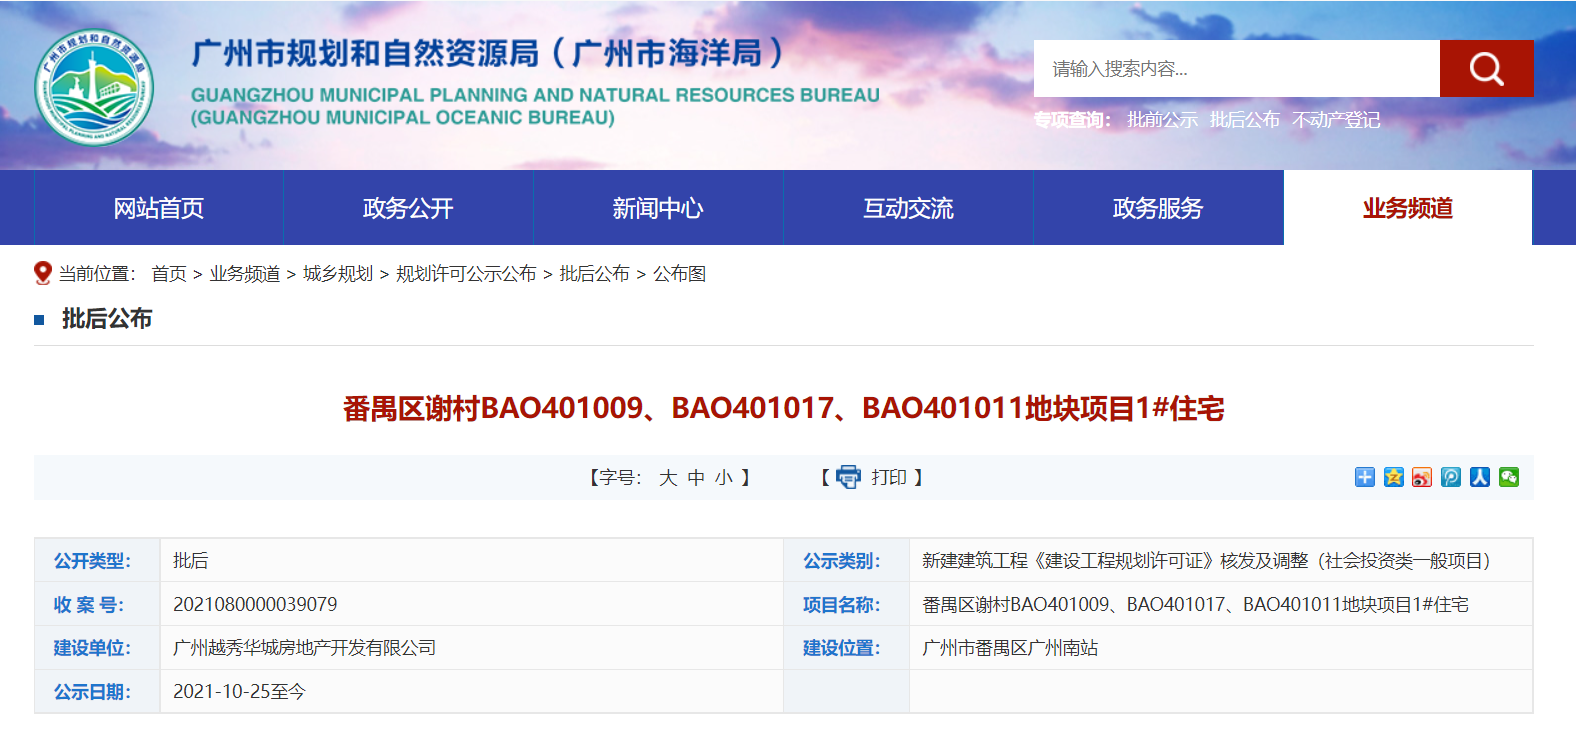Click the 建设位置 label cell
Viewport: 1576px width, 739px height.
[x=846, y=648]
